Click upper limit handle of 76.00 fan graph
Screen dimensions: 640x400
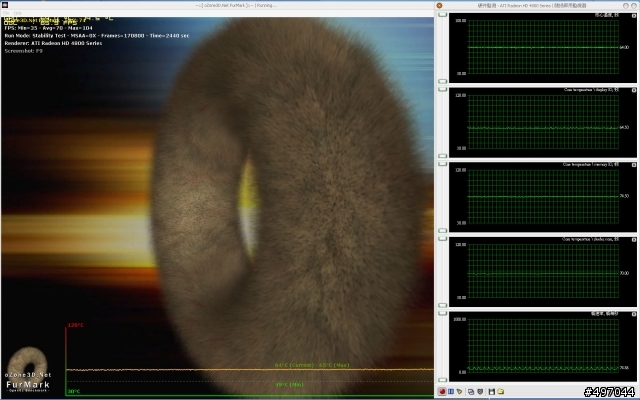coord(442,313)
